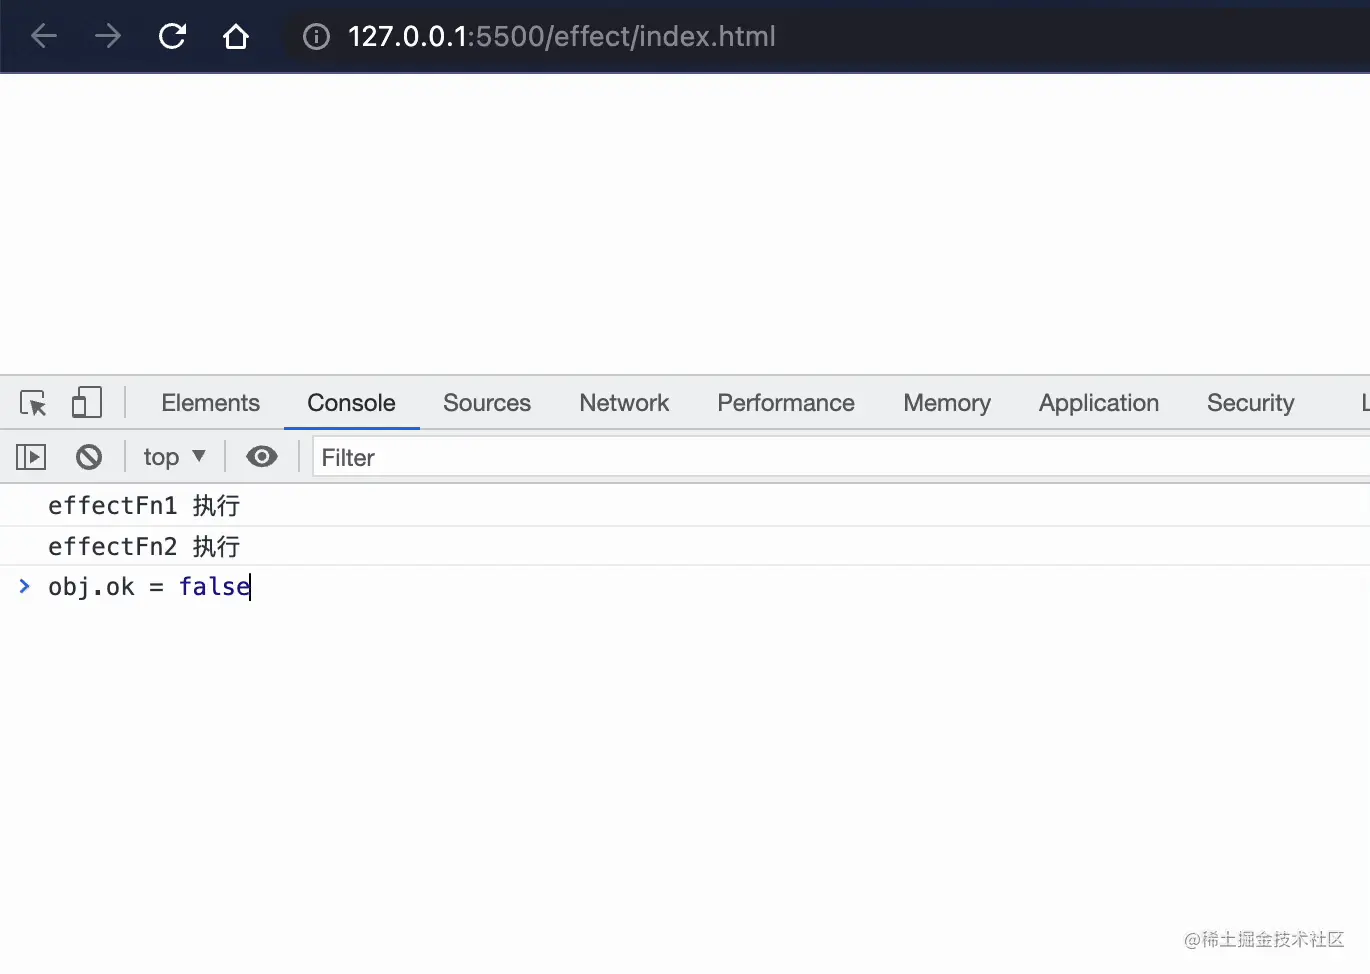Open the top JavaScript context dropdown
This screenshot has width=1370, height=974.
[174, 457]
